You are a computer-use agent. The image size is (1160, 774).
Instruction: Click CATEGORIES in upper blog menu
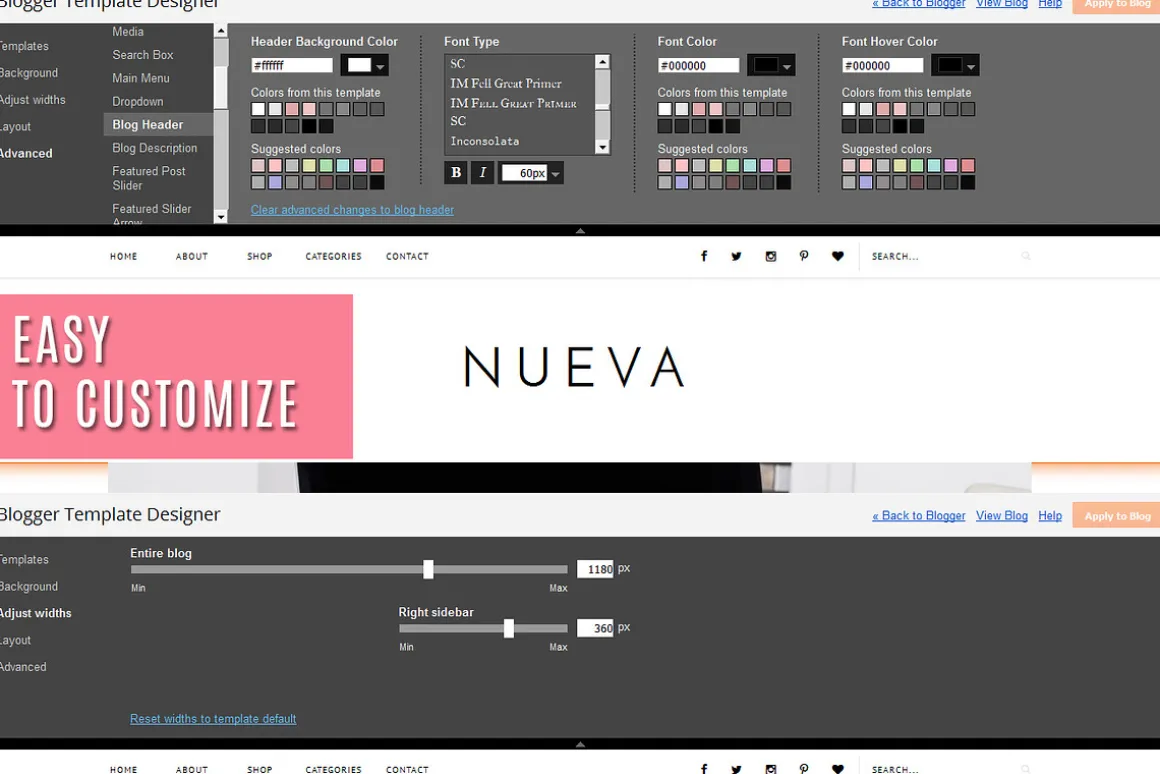[334, 256]
